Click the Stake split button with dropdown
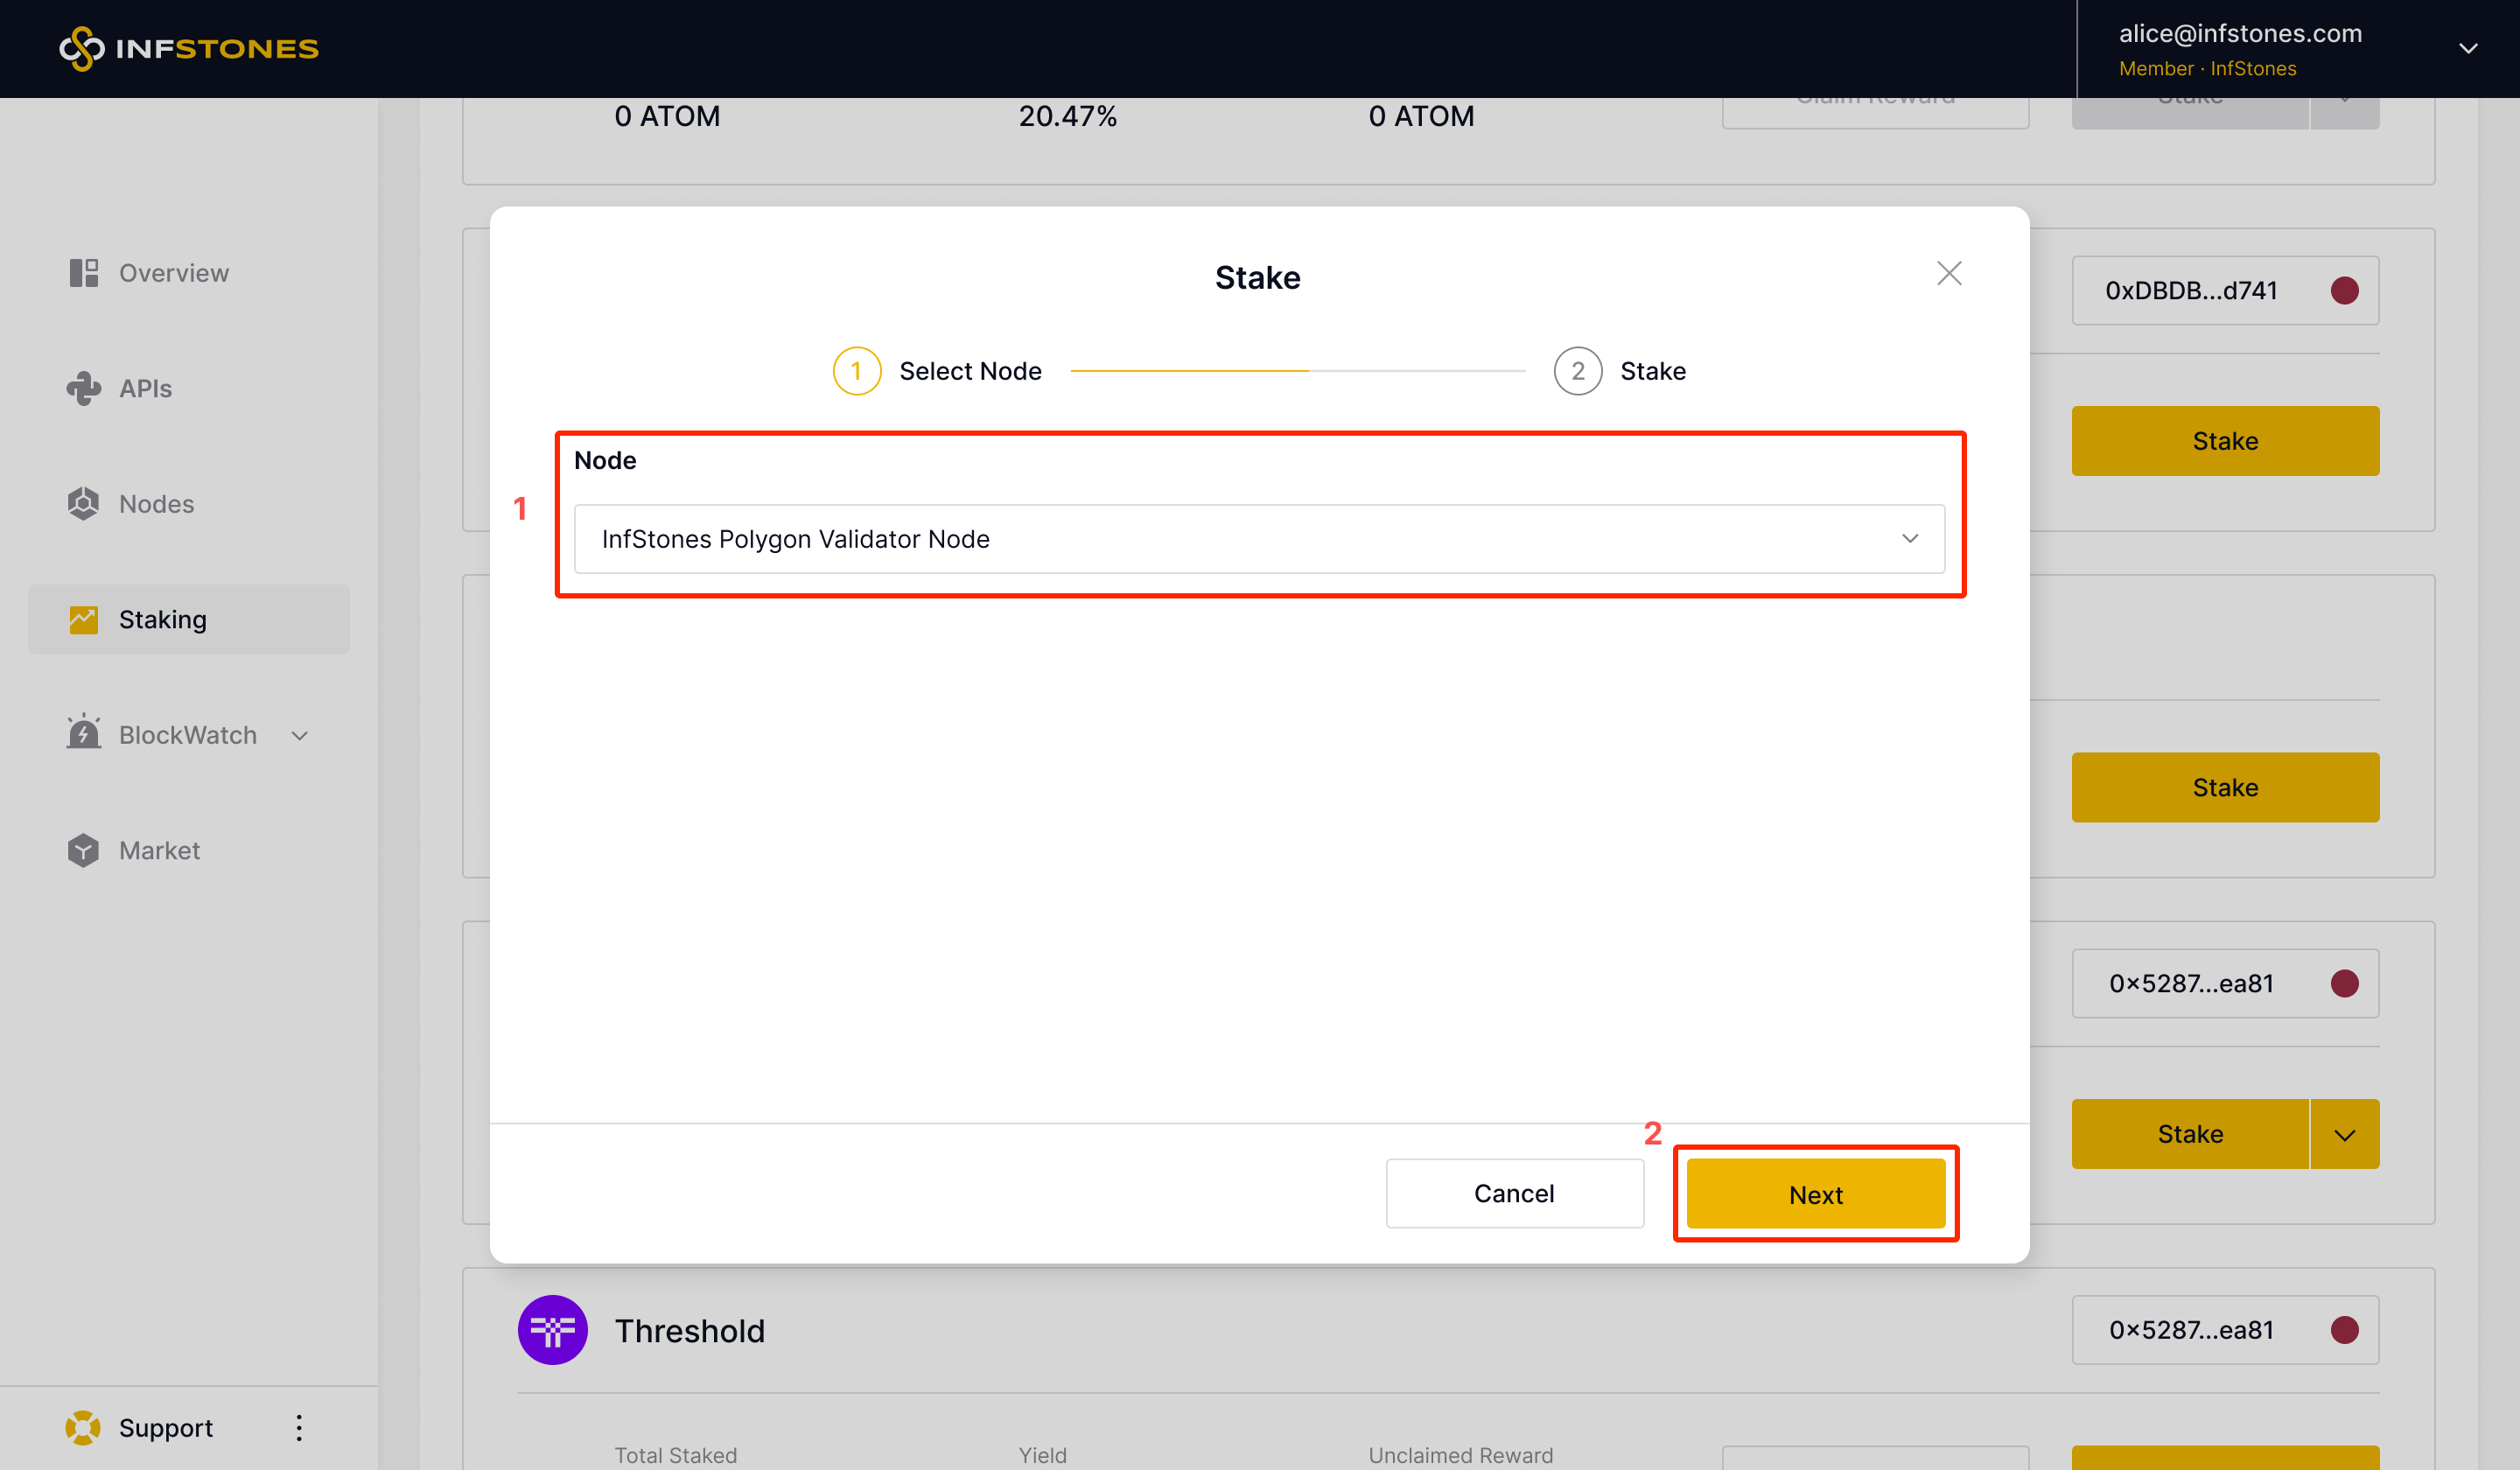The height and width of the screenshot is (1470, 2520). point(2190,1134)
